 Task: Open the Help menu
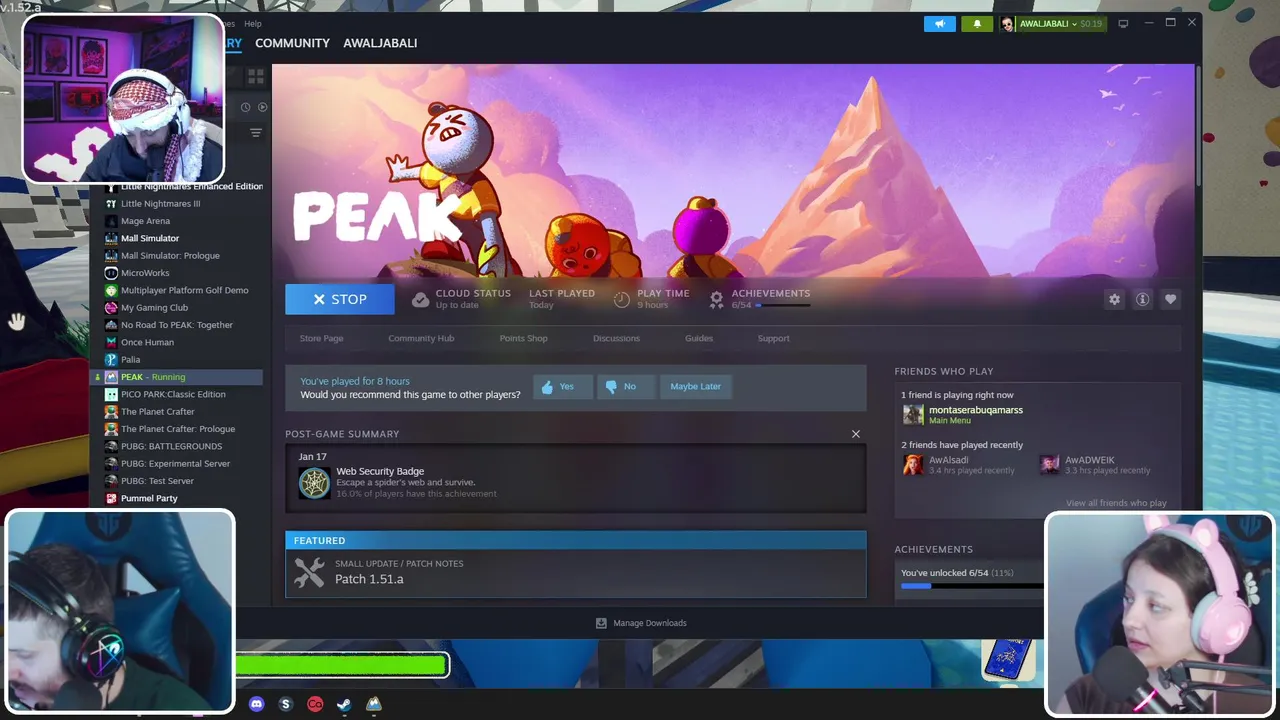253,24
